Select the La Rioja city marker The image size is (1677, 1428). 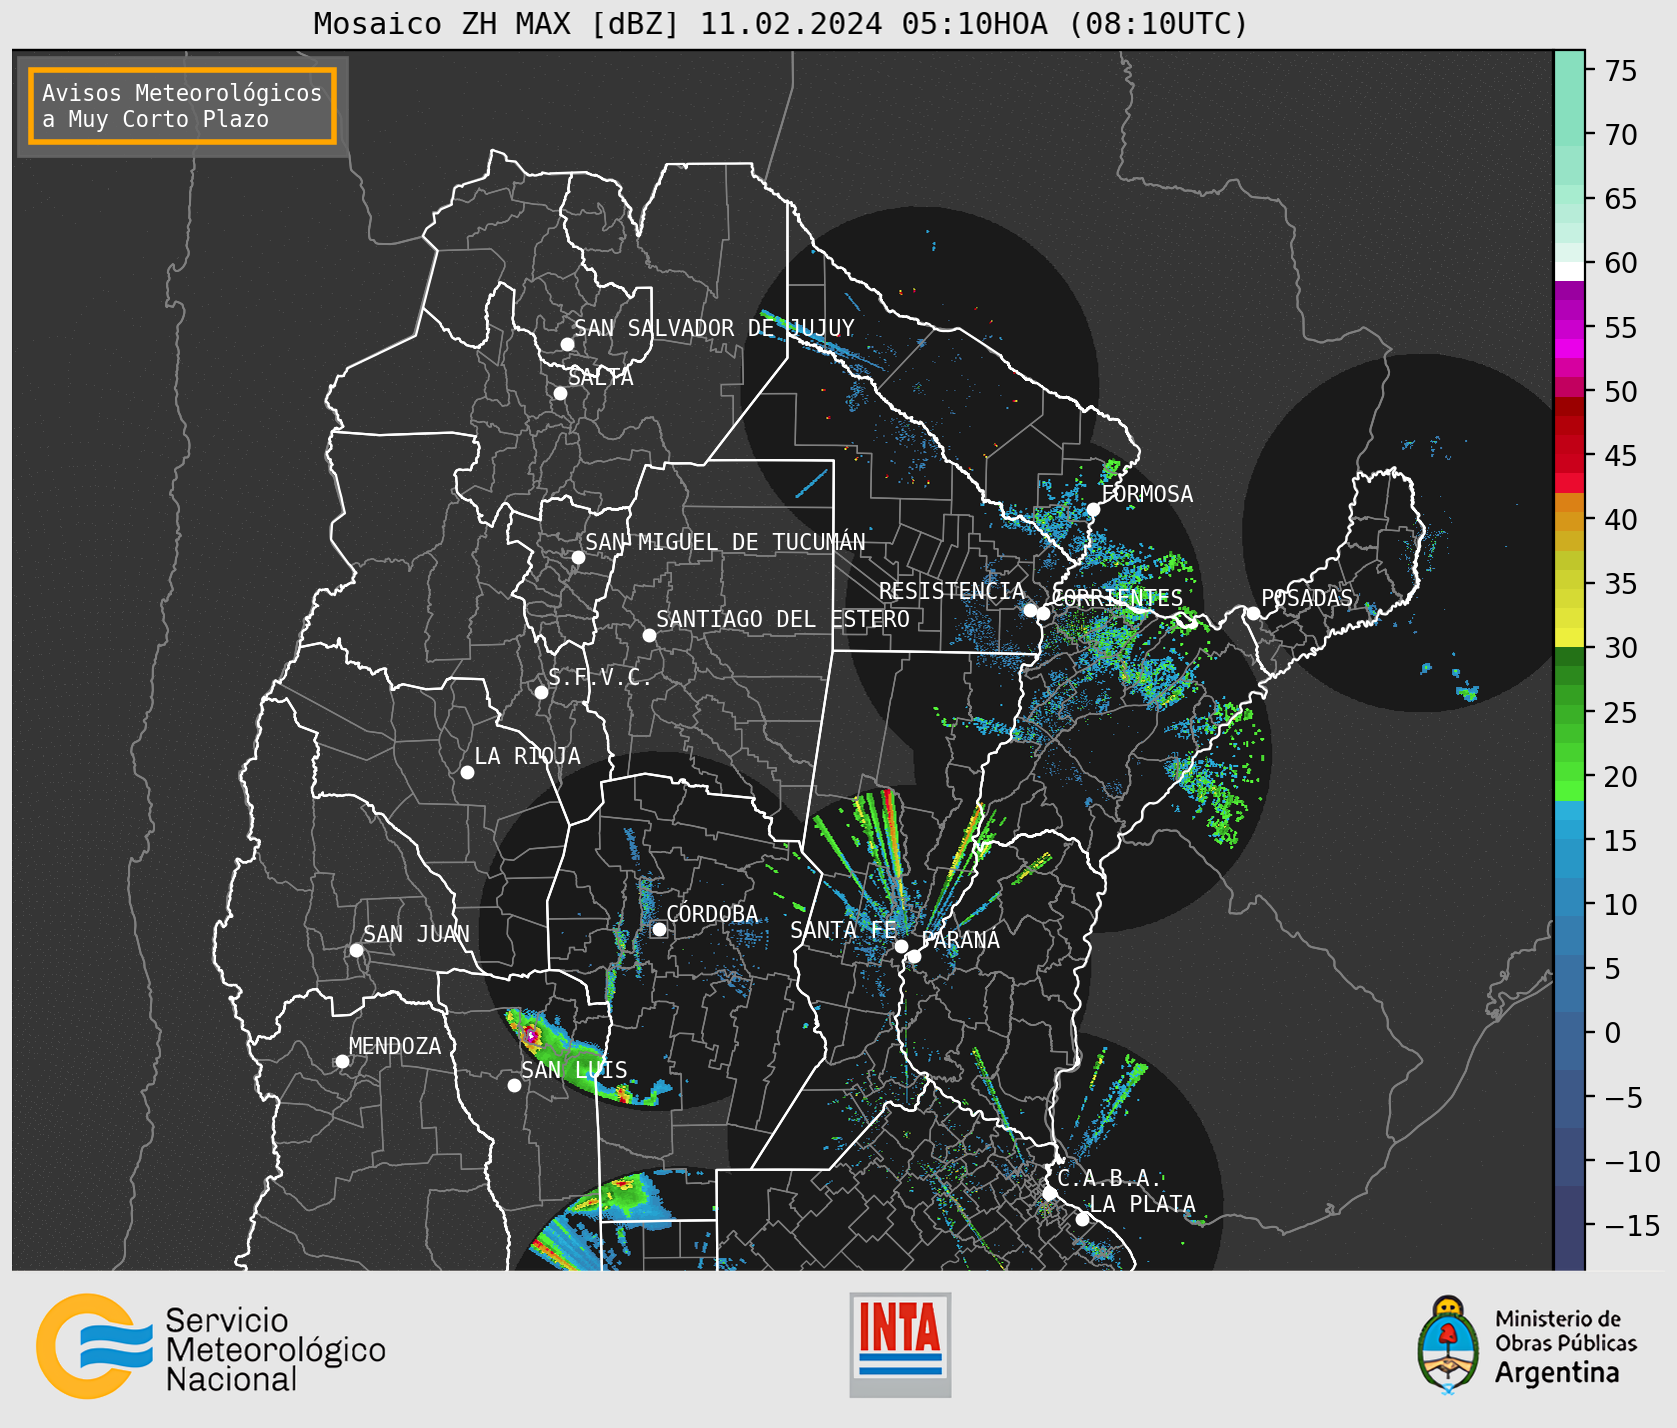[x=467, y=772]
